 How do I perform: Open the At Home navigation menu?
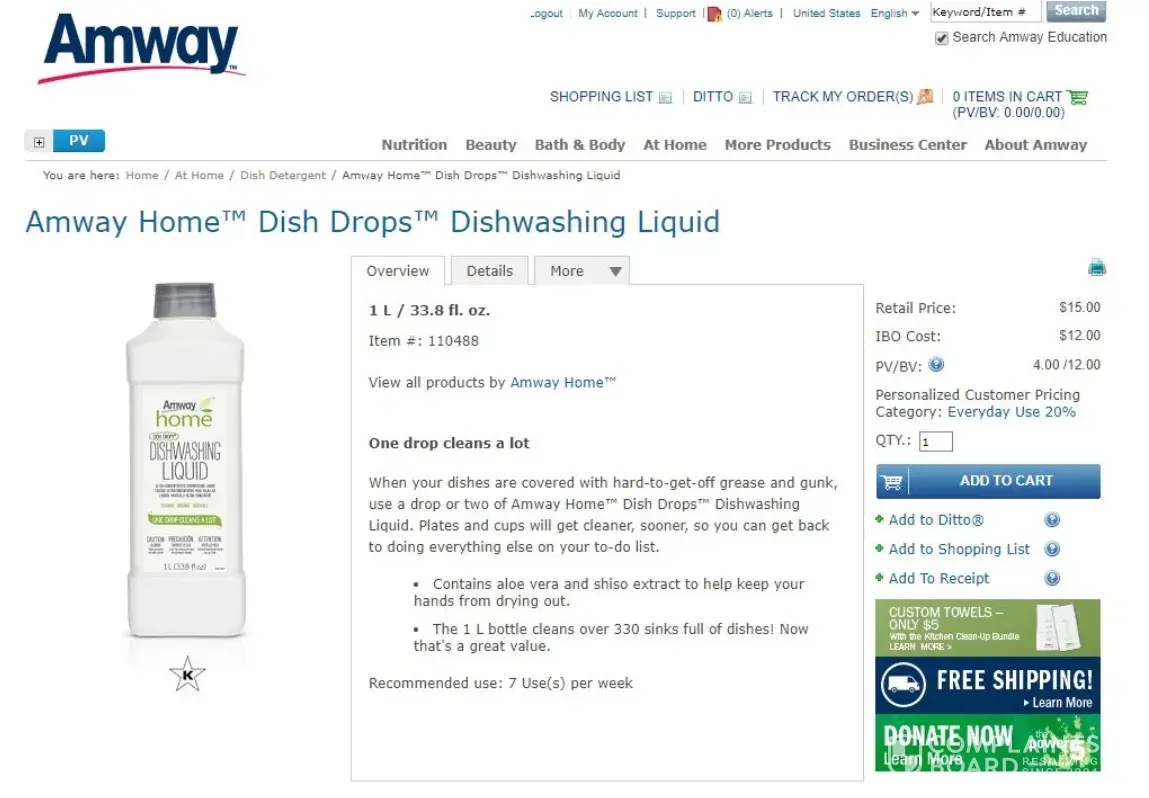point(675,145)
